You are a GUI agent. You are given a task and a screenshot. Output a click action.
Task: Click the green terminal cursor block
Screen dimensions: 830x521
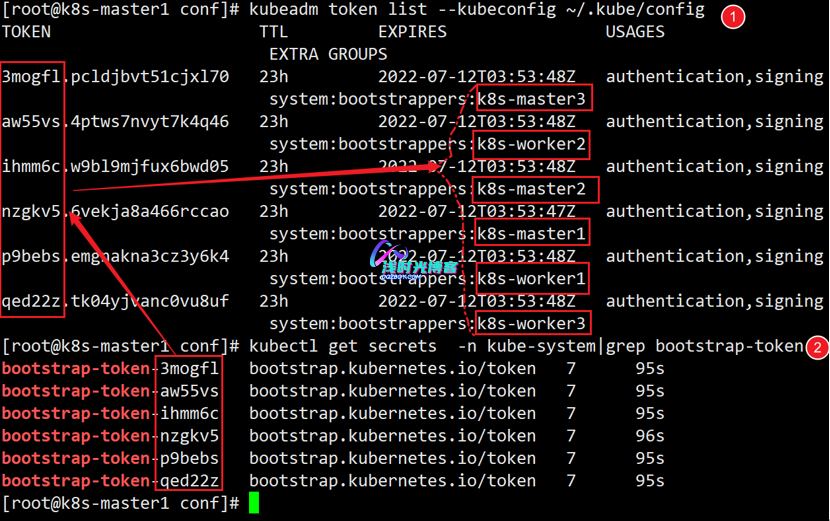point(254,503)
